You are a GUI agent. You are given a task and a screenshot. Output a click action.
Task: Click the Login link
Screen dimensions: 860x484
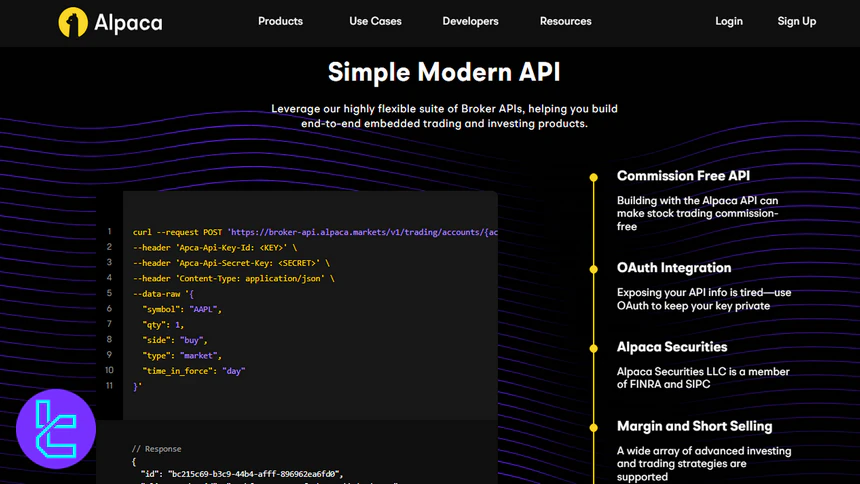pyautogui.click(x=728, y=21)
